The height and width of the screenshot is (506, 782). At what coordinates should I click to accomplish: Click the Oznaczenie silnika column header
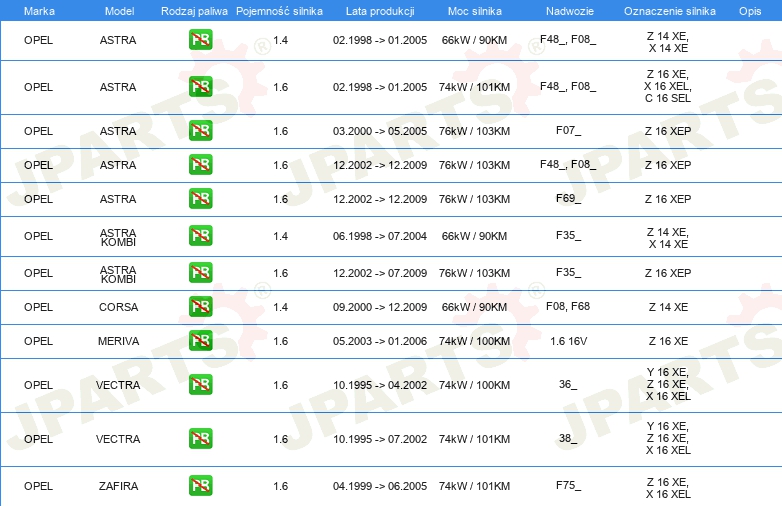click(669, 11)
